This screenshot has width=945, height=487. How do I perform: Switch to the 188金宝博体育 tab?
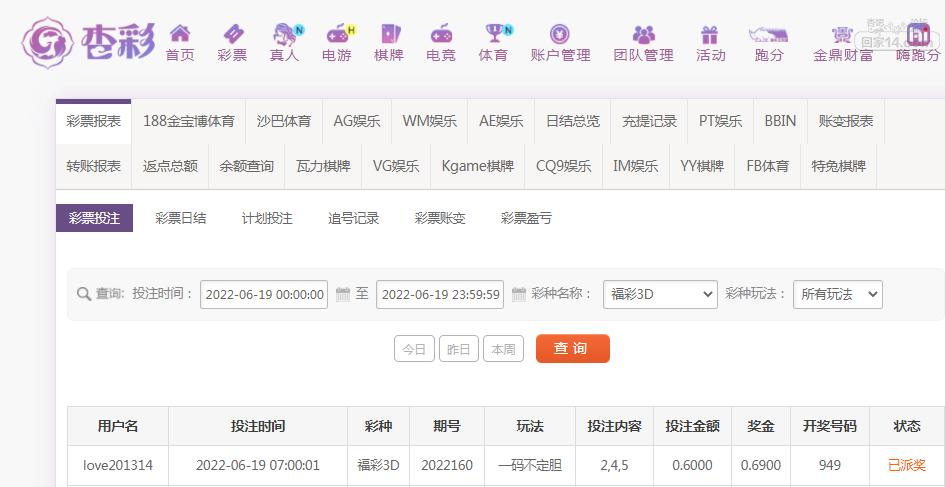tap(189, 121)
